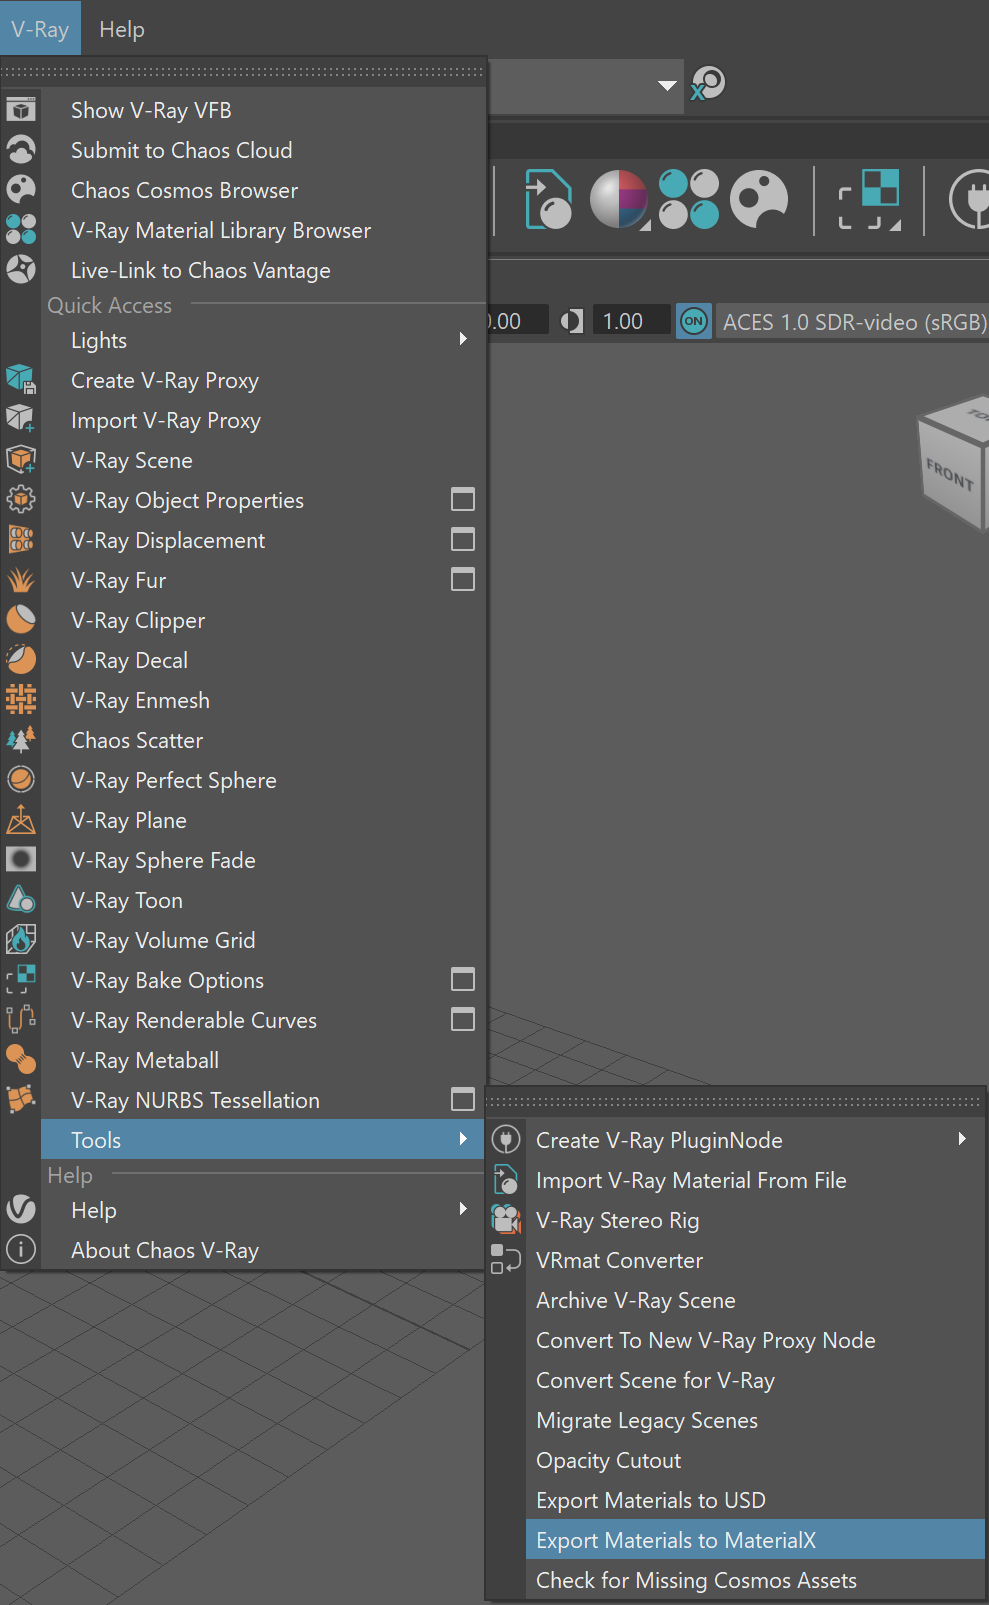The width and height of the screenshot is (989, 1605).
Task: Click the V-Ray Sphere Fade icon
Action: tap(21, 859)
